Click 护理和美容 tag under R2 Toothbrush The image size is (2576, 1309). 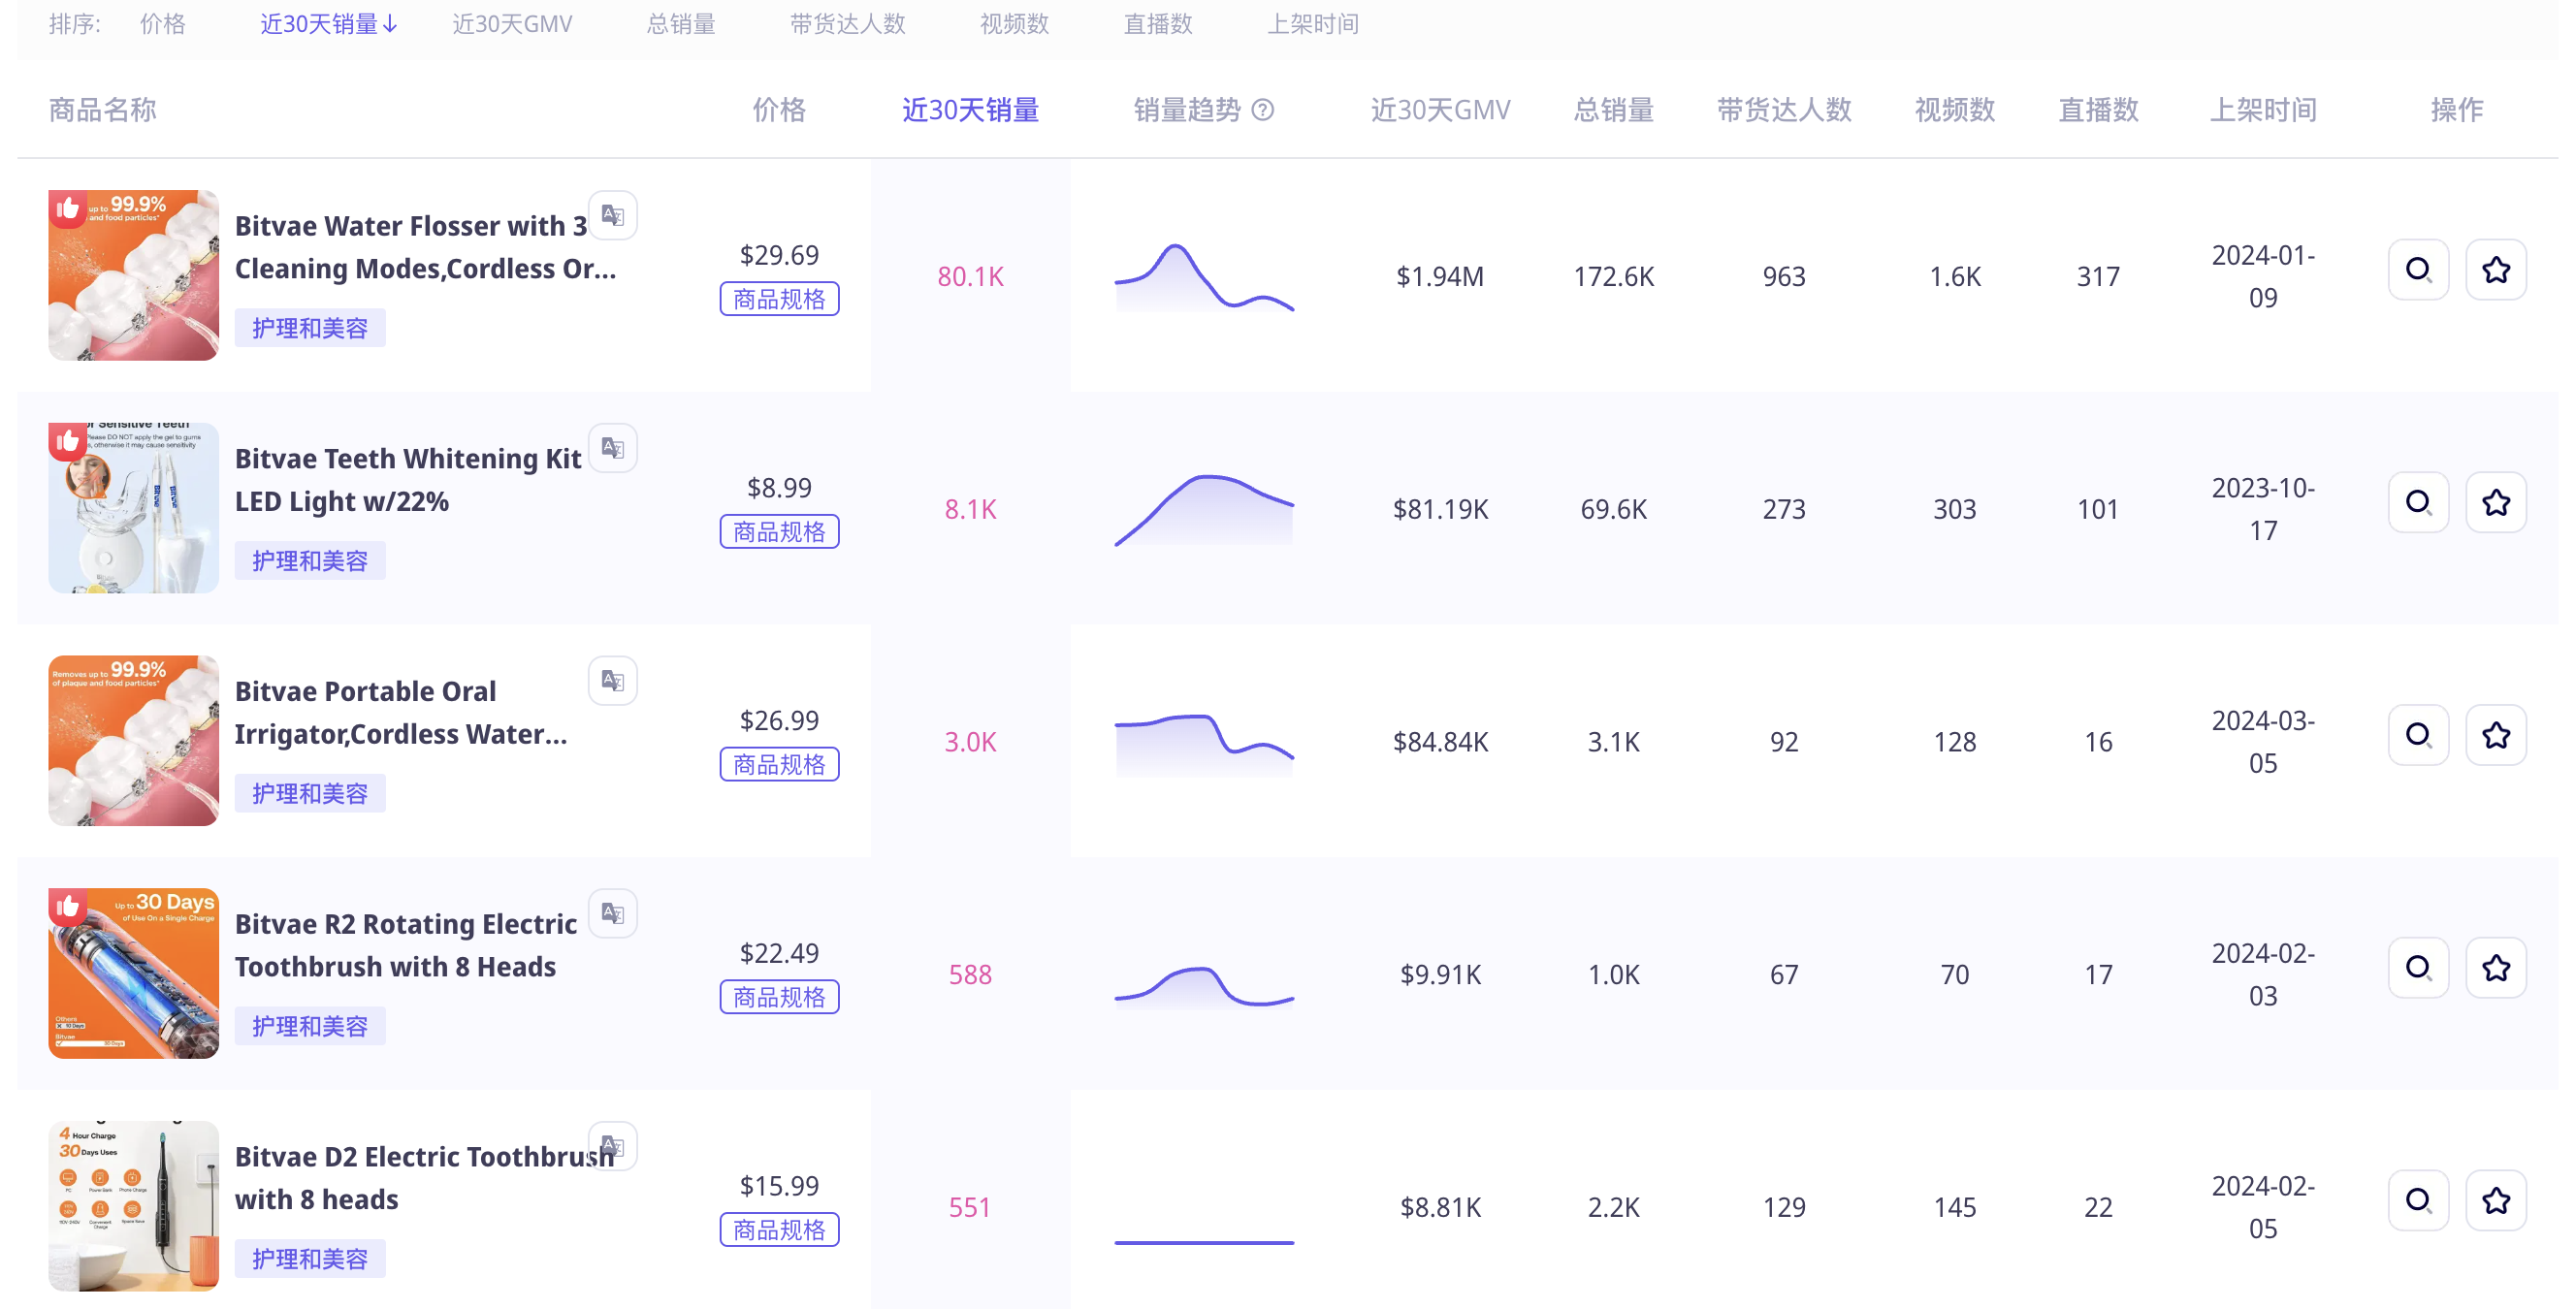pos(309,1026)
